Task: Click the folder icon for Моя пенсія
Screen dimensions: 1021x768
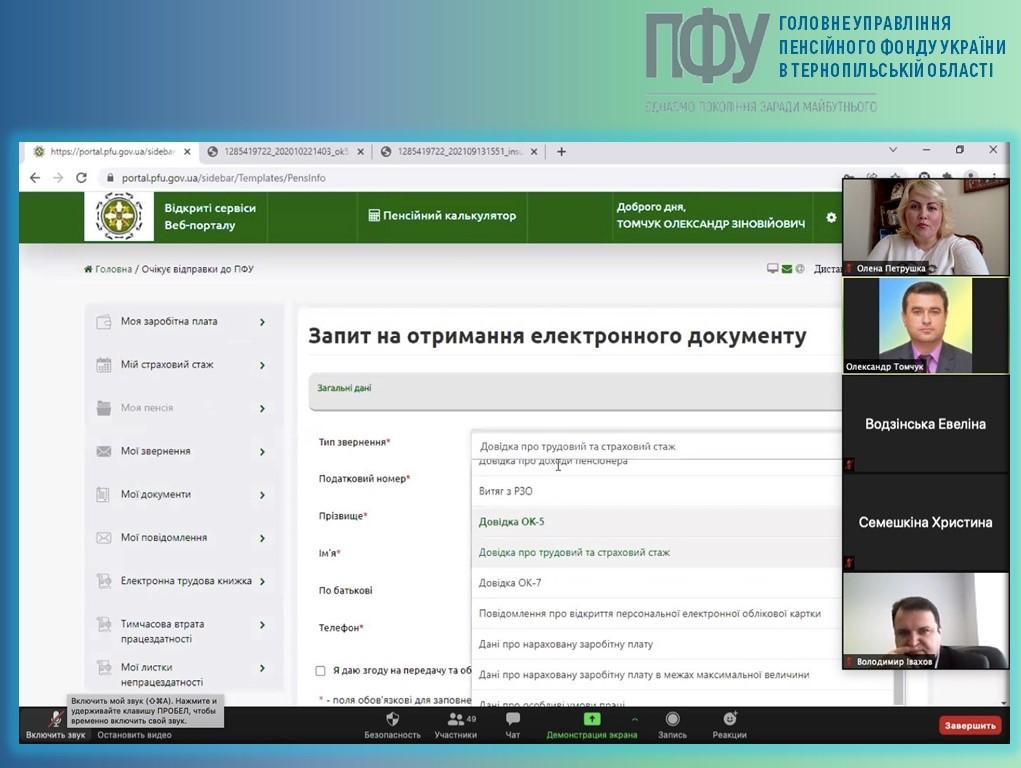Action: point(104,408)
